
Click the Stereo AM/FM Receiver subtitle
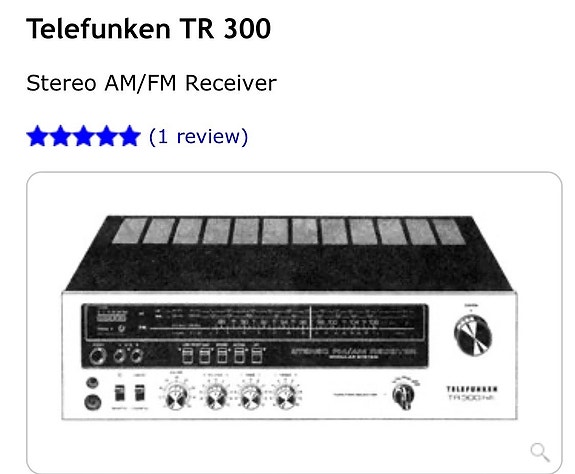coord(151,83)
